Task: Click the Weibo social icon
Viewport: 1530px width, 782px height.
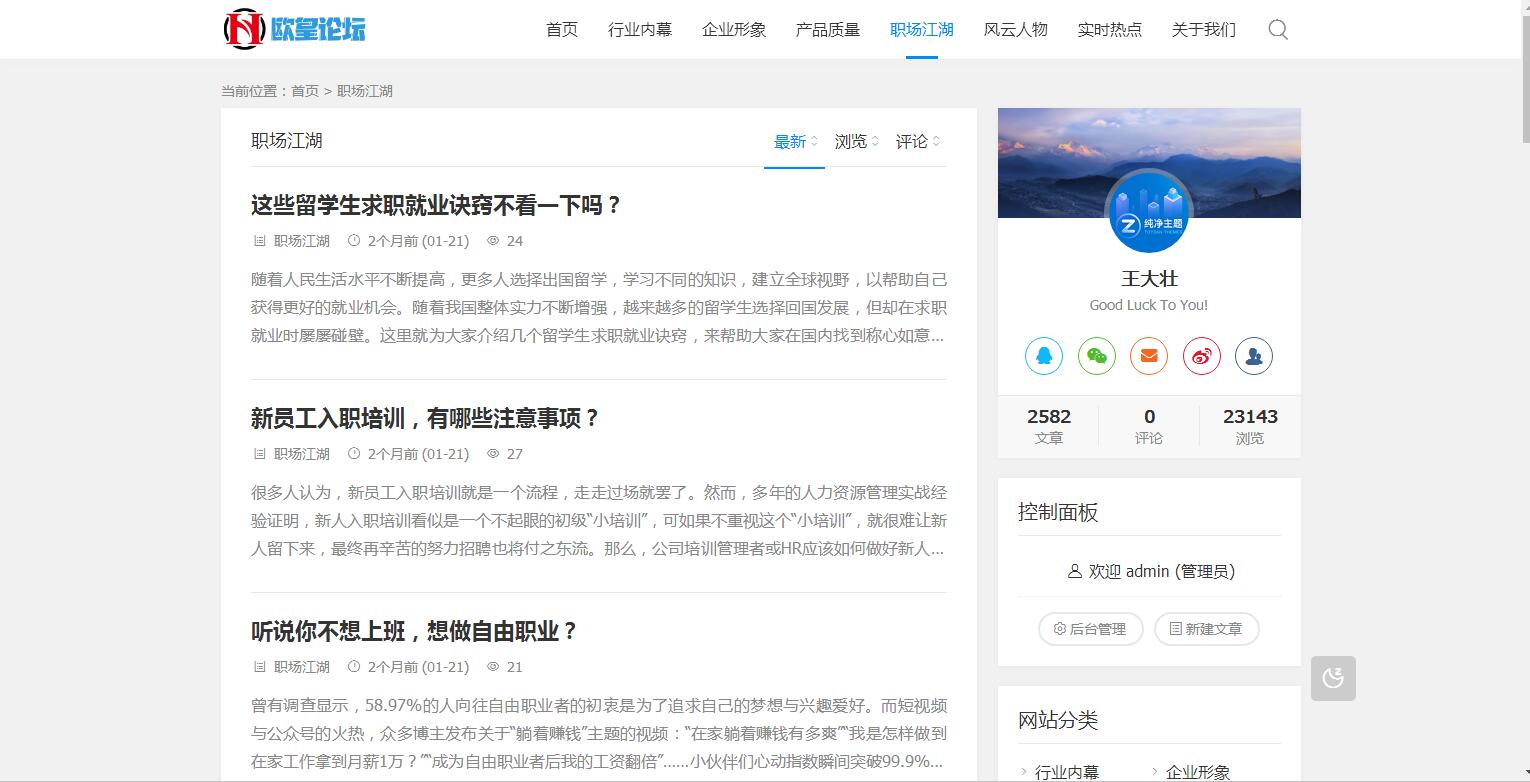Action: click(x=1202, y=356)
